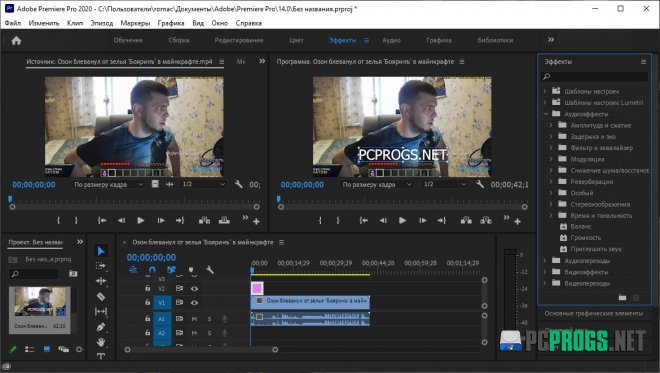This screenshot has width=660, height=373.
Task: Toggle V2 track output eye
Action: coord(194,289)
